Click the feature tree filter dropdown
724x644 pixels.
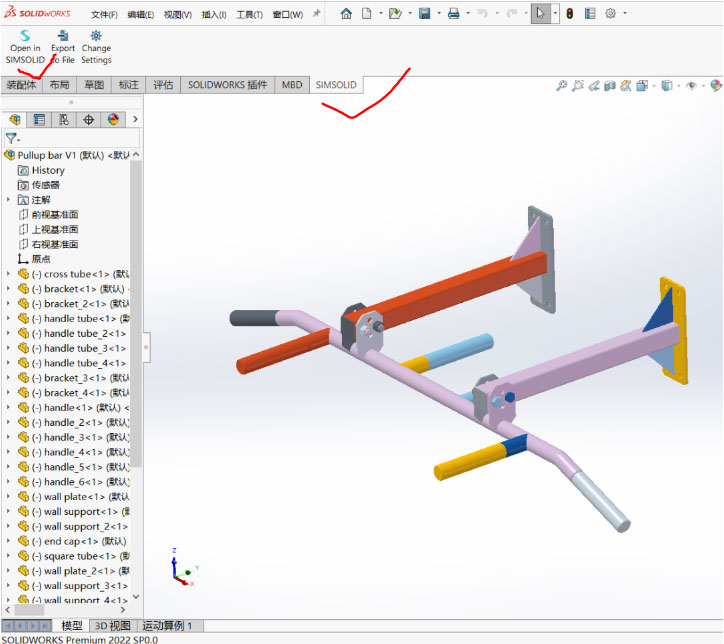point(13,139)
